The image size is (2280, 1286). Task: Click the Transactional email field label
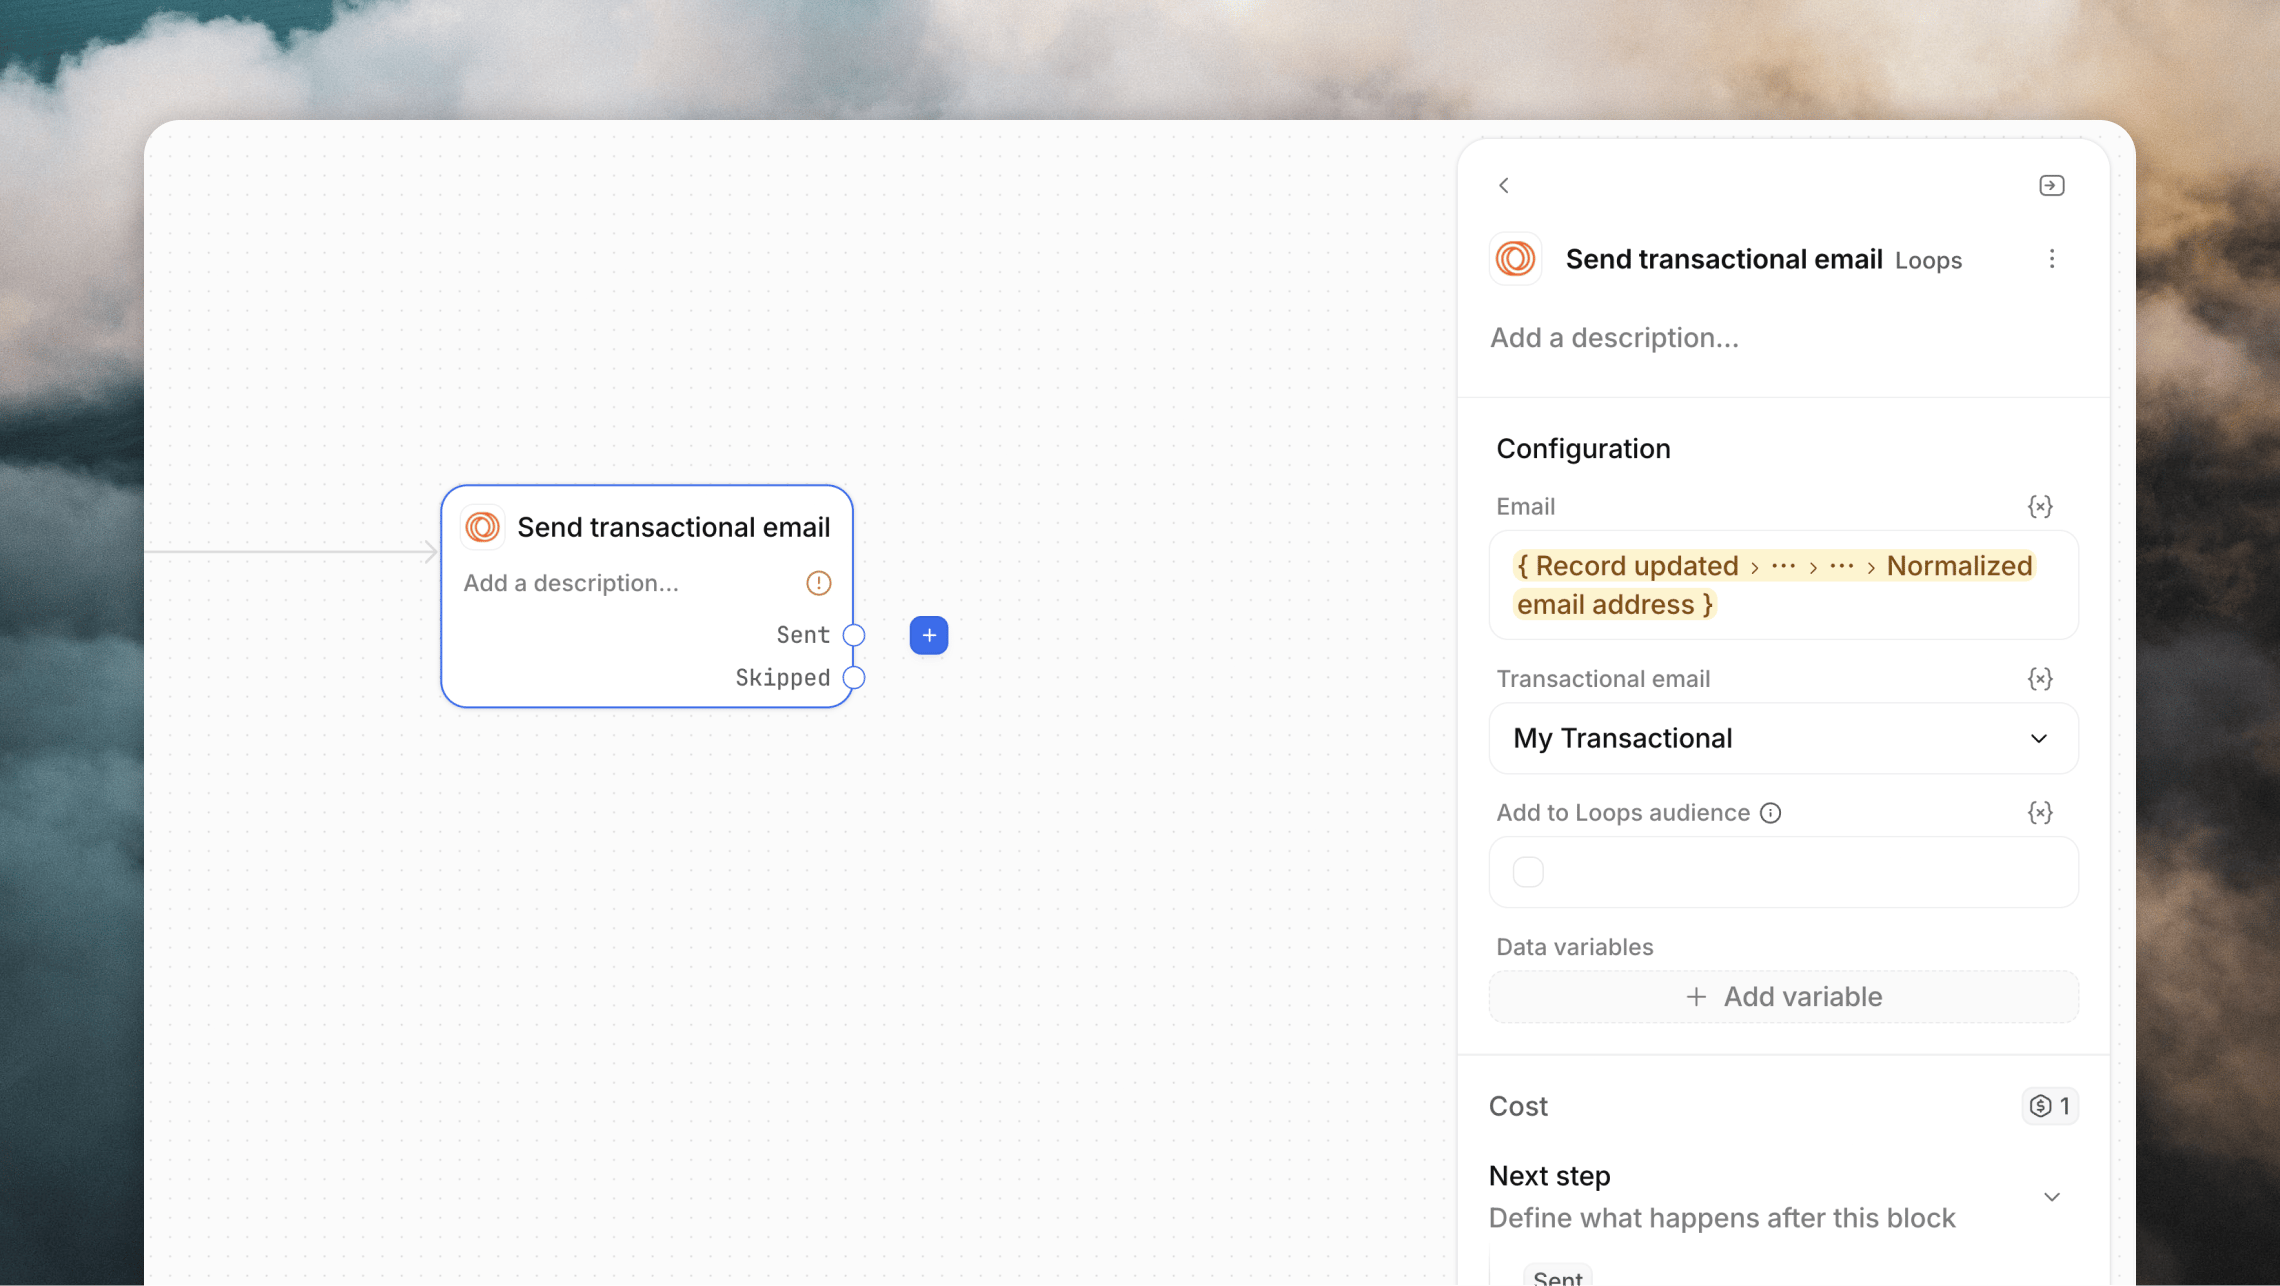(x=1603, y=679)
